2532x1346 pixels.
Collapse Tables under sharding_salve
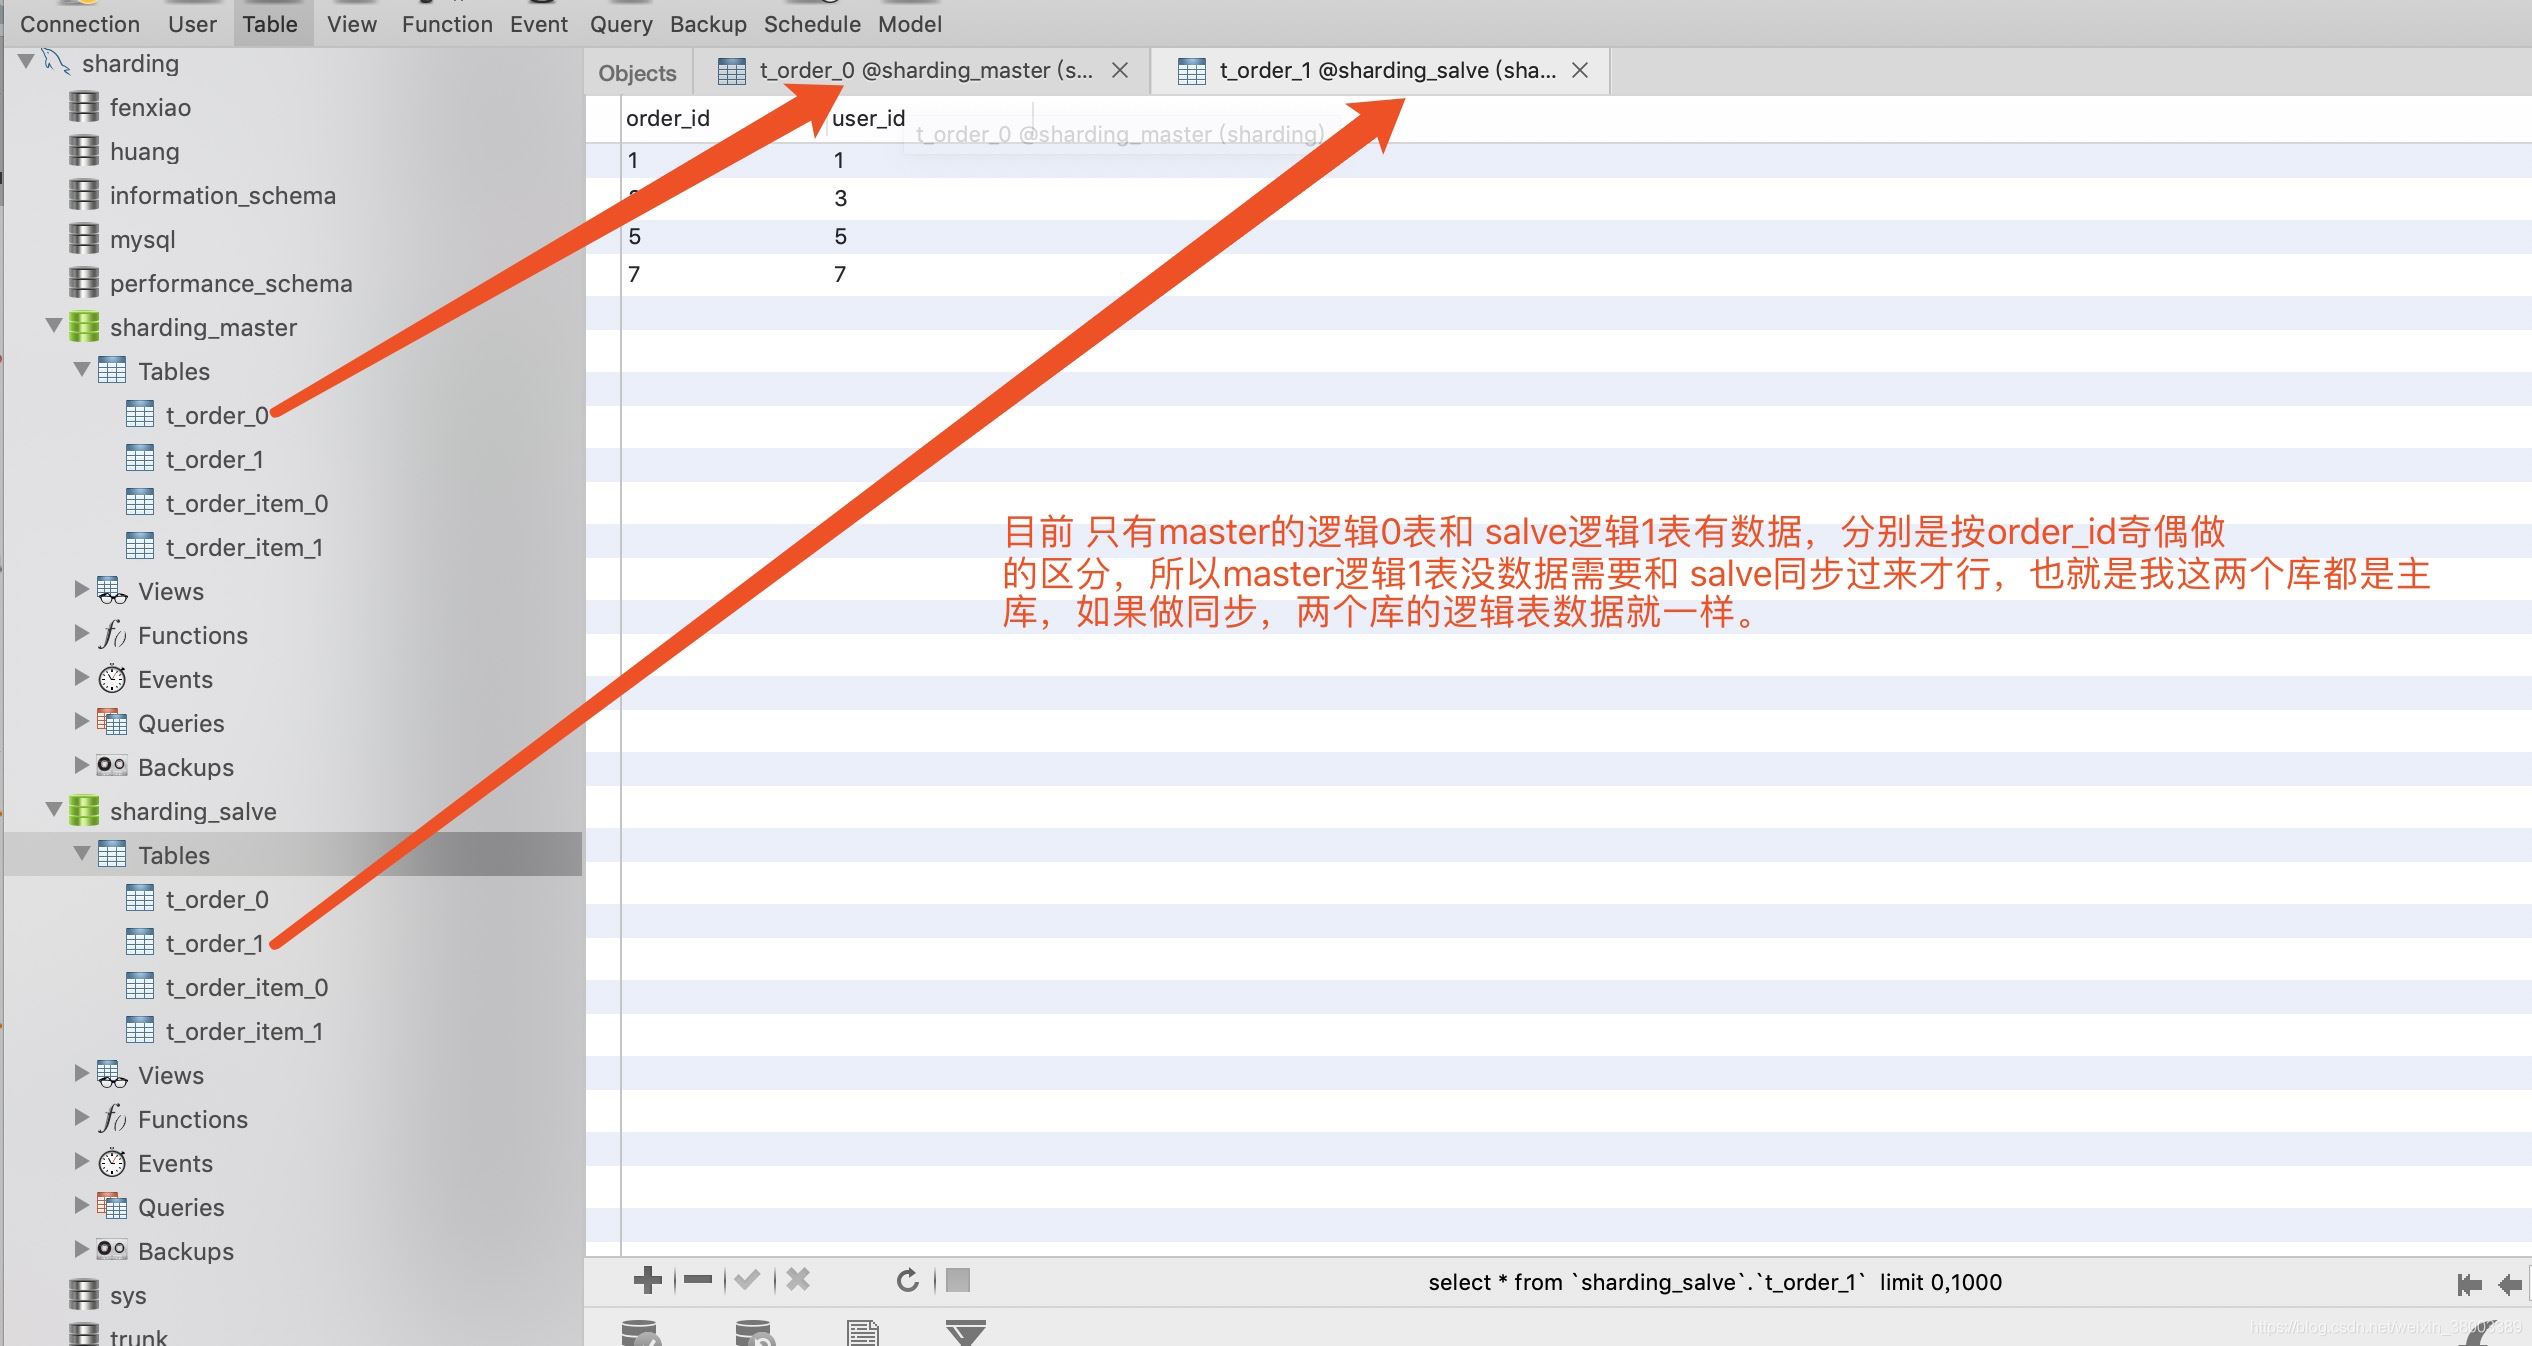pyautogui.click(x=83, y=854)
